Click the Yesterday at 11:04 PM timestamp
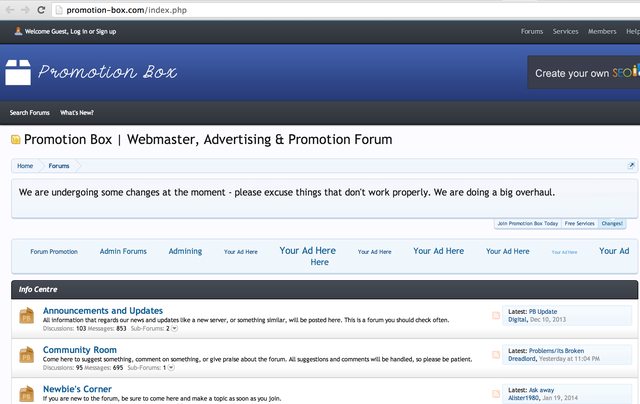Screen dimensions: 640x404 pyautogui.click(x=569, y=359)
